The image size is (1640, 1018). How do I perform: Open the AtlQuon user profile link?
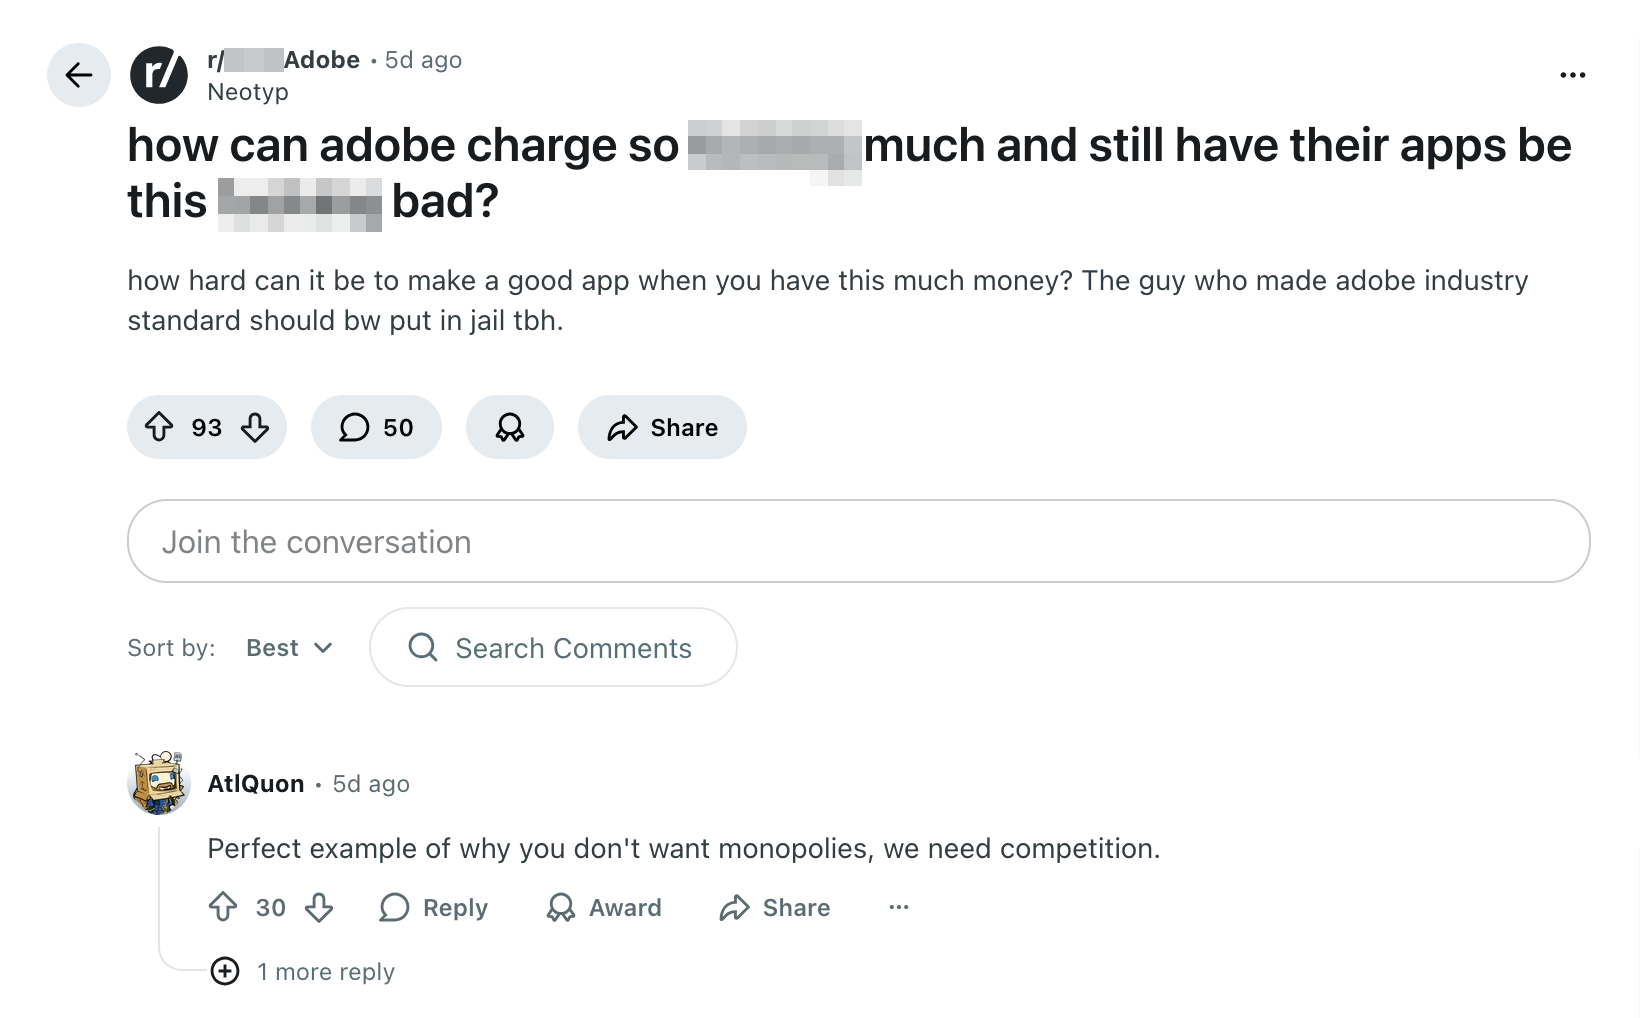256,784
